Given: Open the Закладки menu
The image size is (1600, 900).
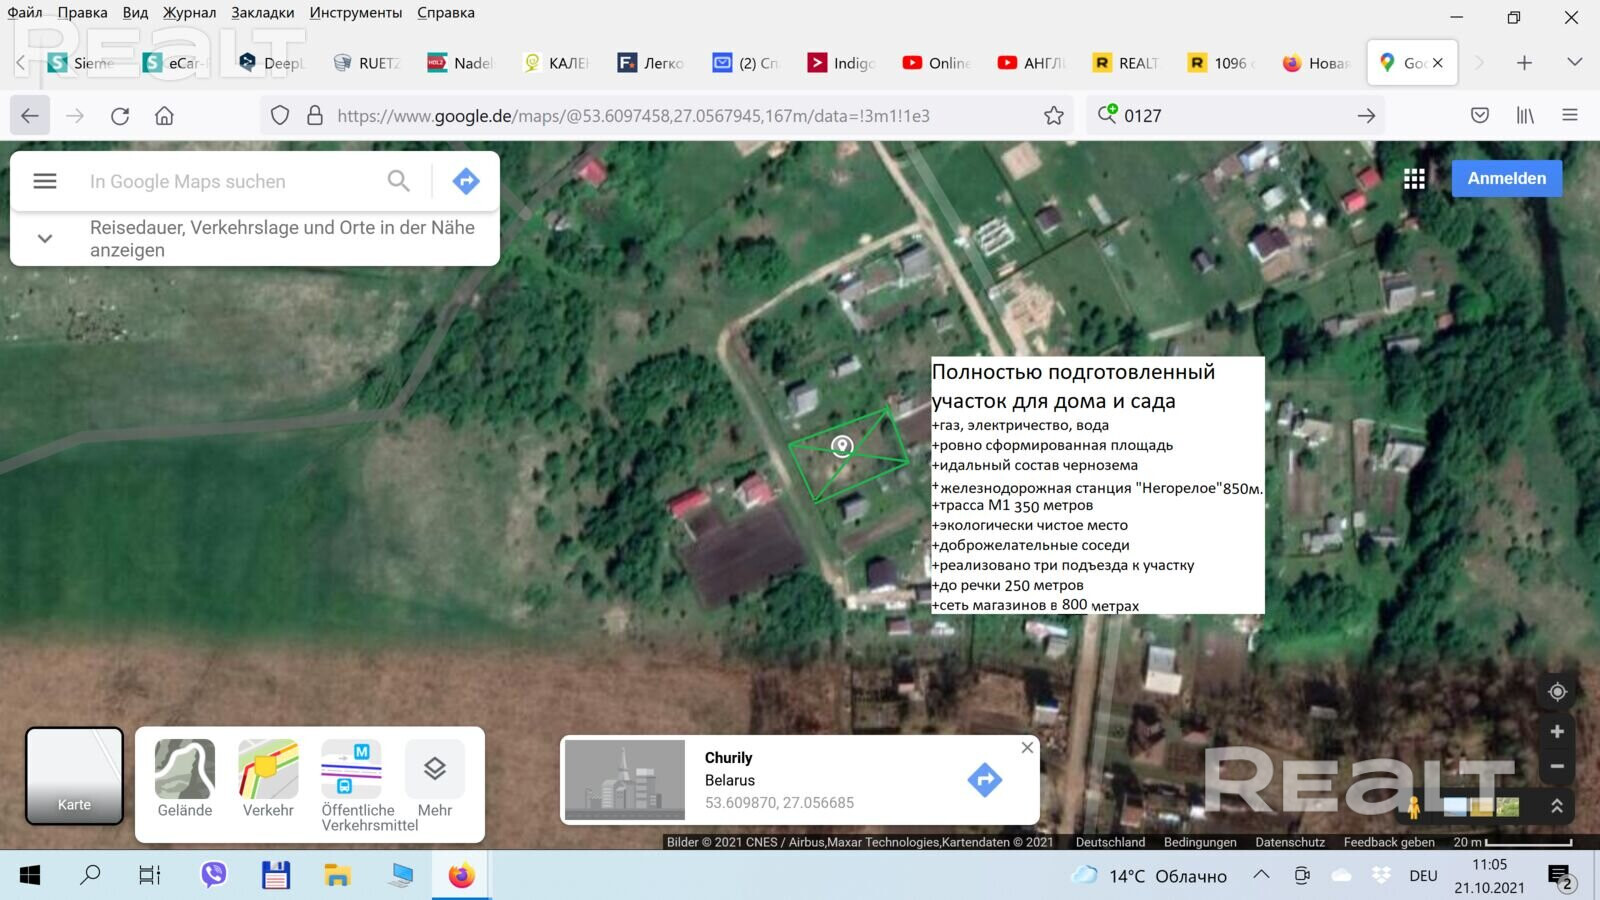Looking at the screenshot, I should (262, 13).
